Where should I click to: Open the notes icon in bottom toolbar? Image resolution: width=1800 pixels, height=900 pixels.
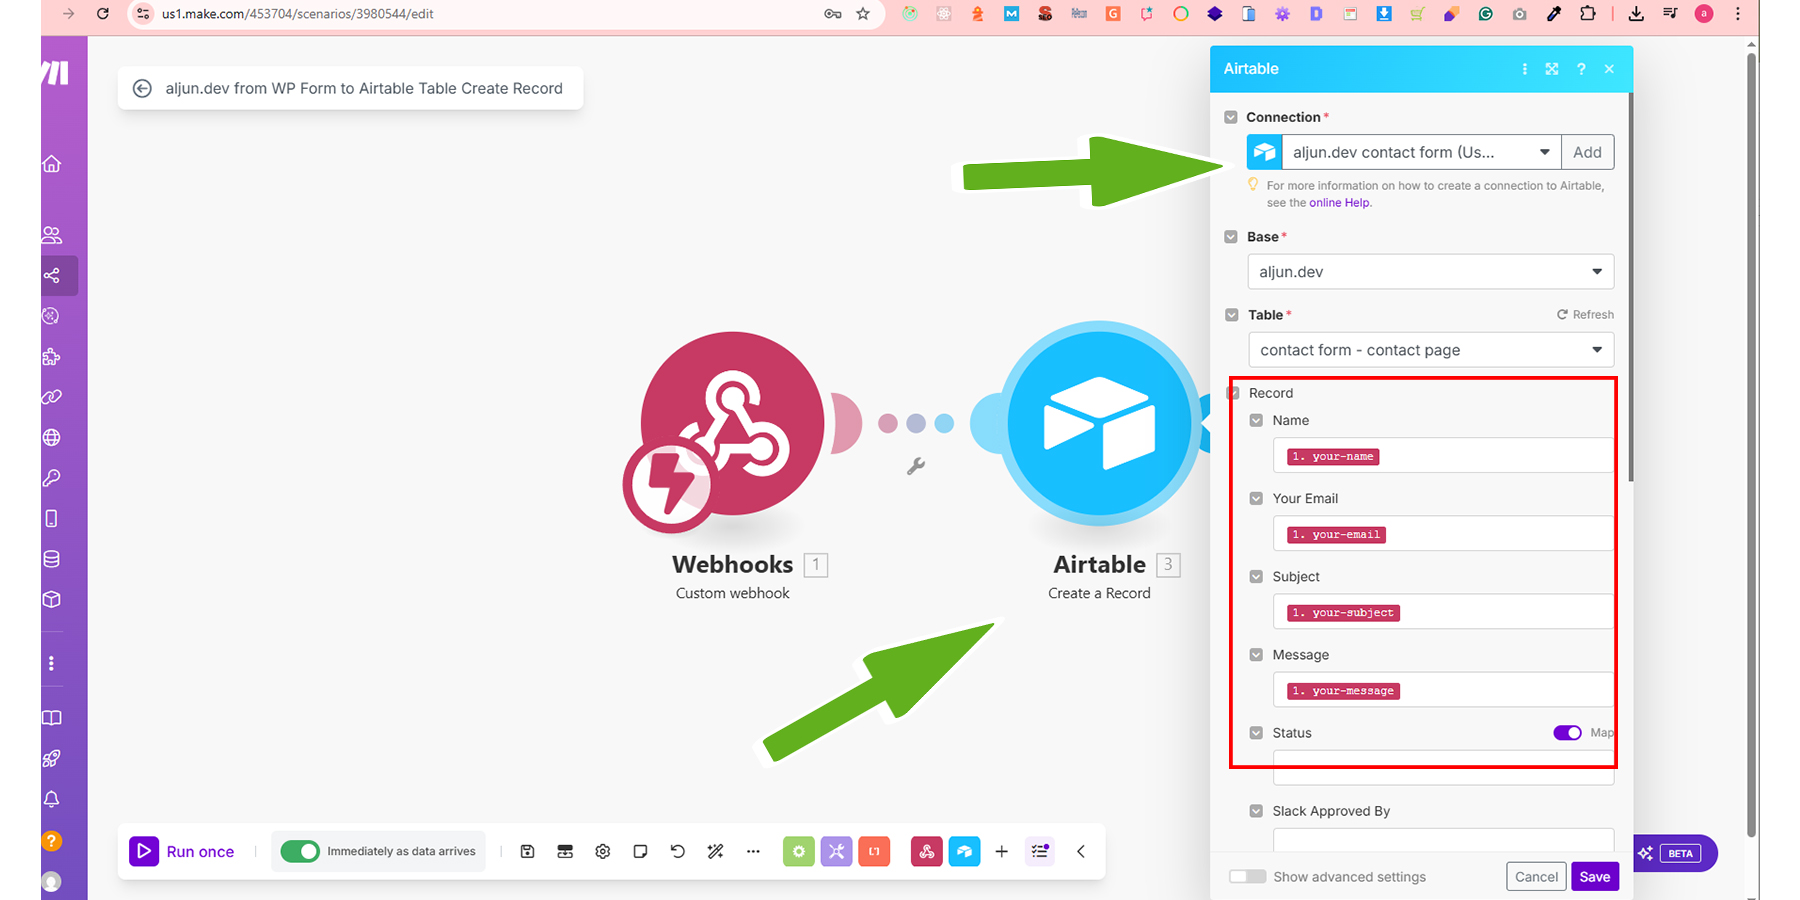tap(640, 851)
